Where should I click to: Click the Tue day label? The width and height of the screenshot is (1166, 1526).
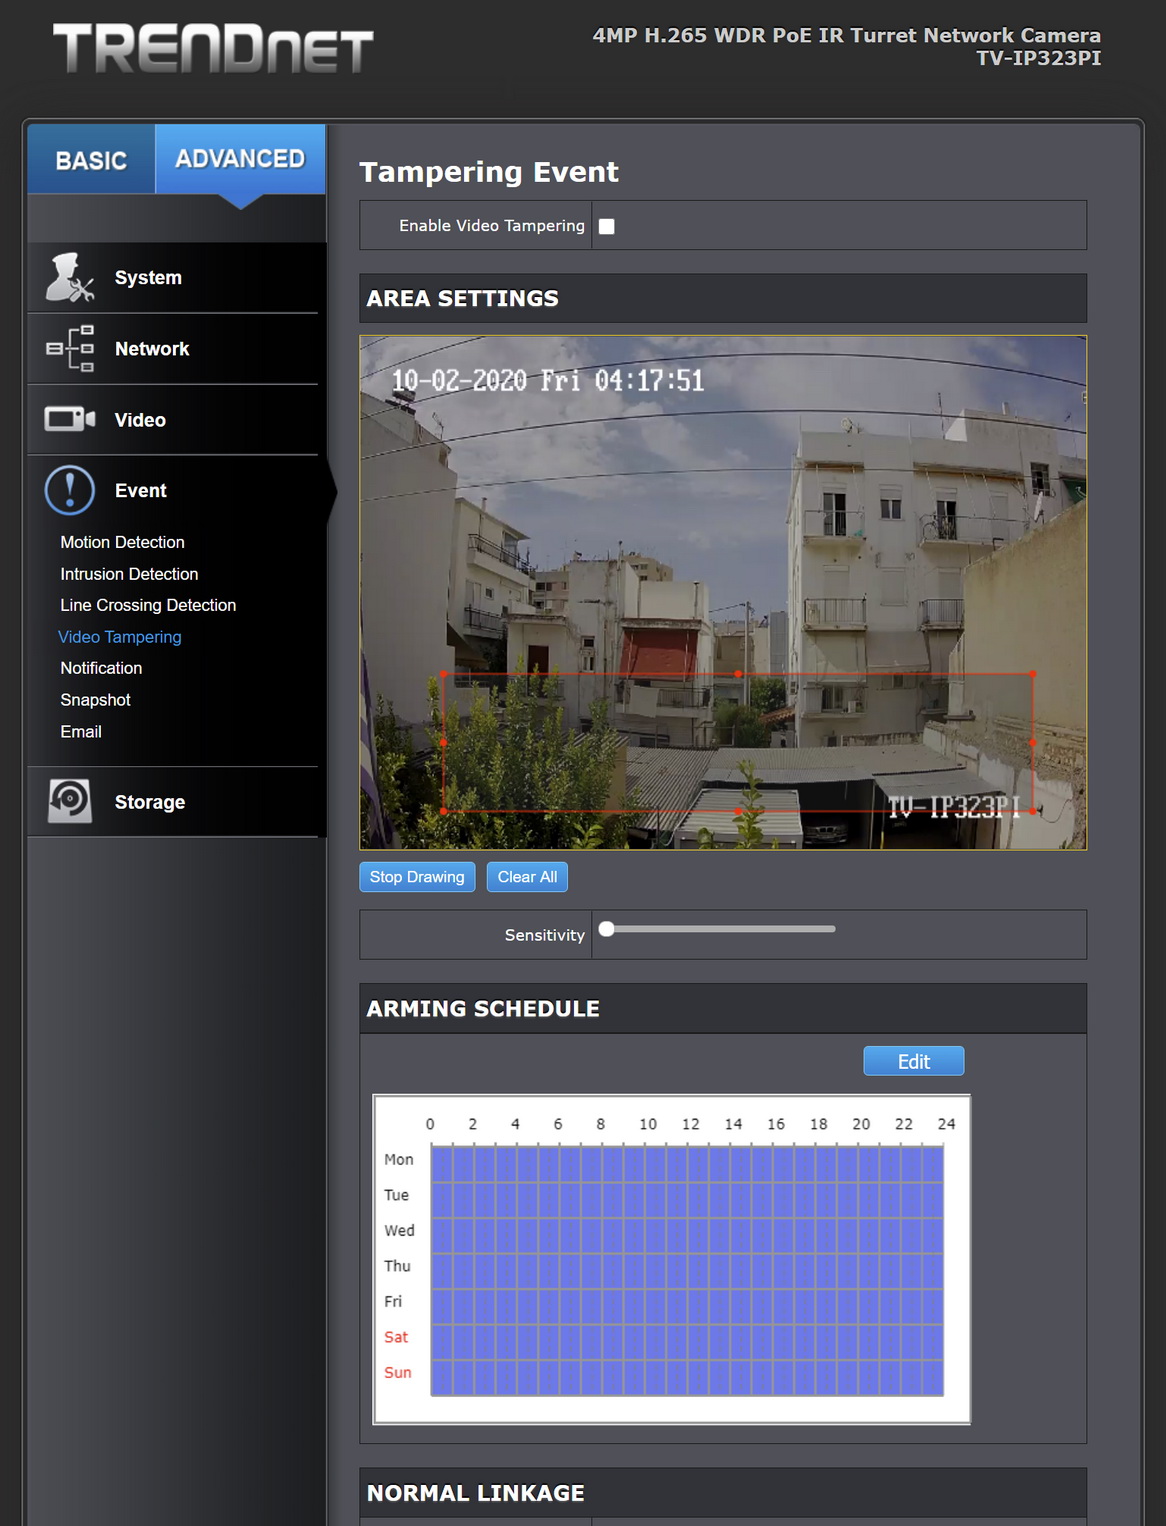coord(396,1195)
